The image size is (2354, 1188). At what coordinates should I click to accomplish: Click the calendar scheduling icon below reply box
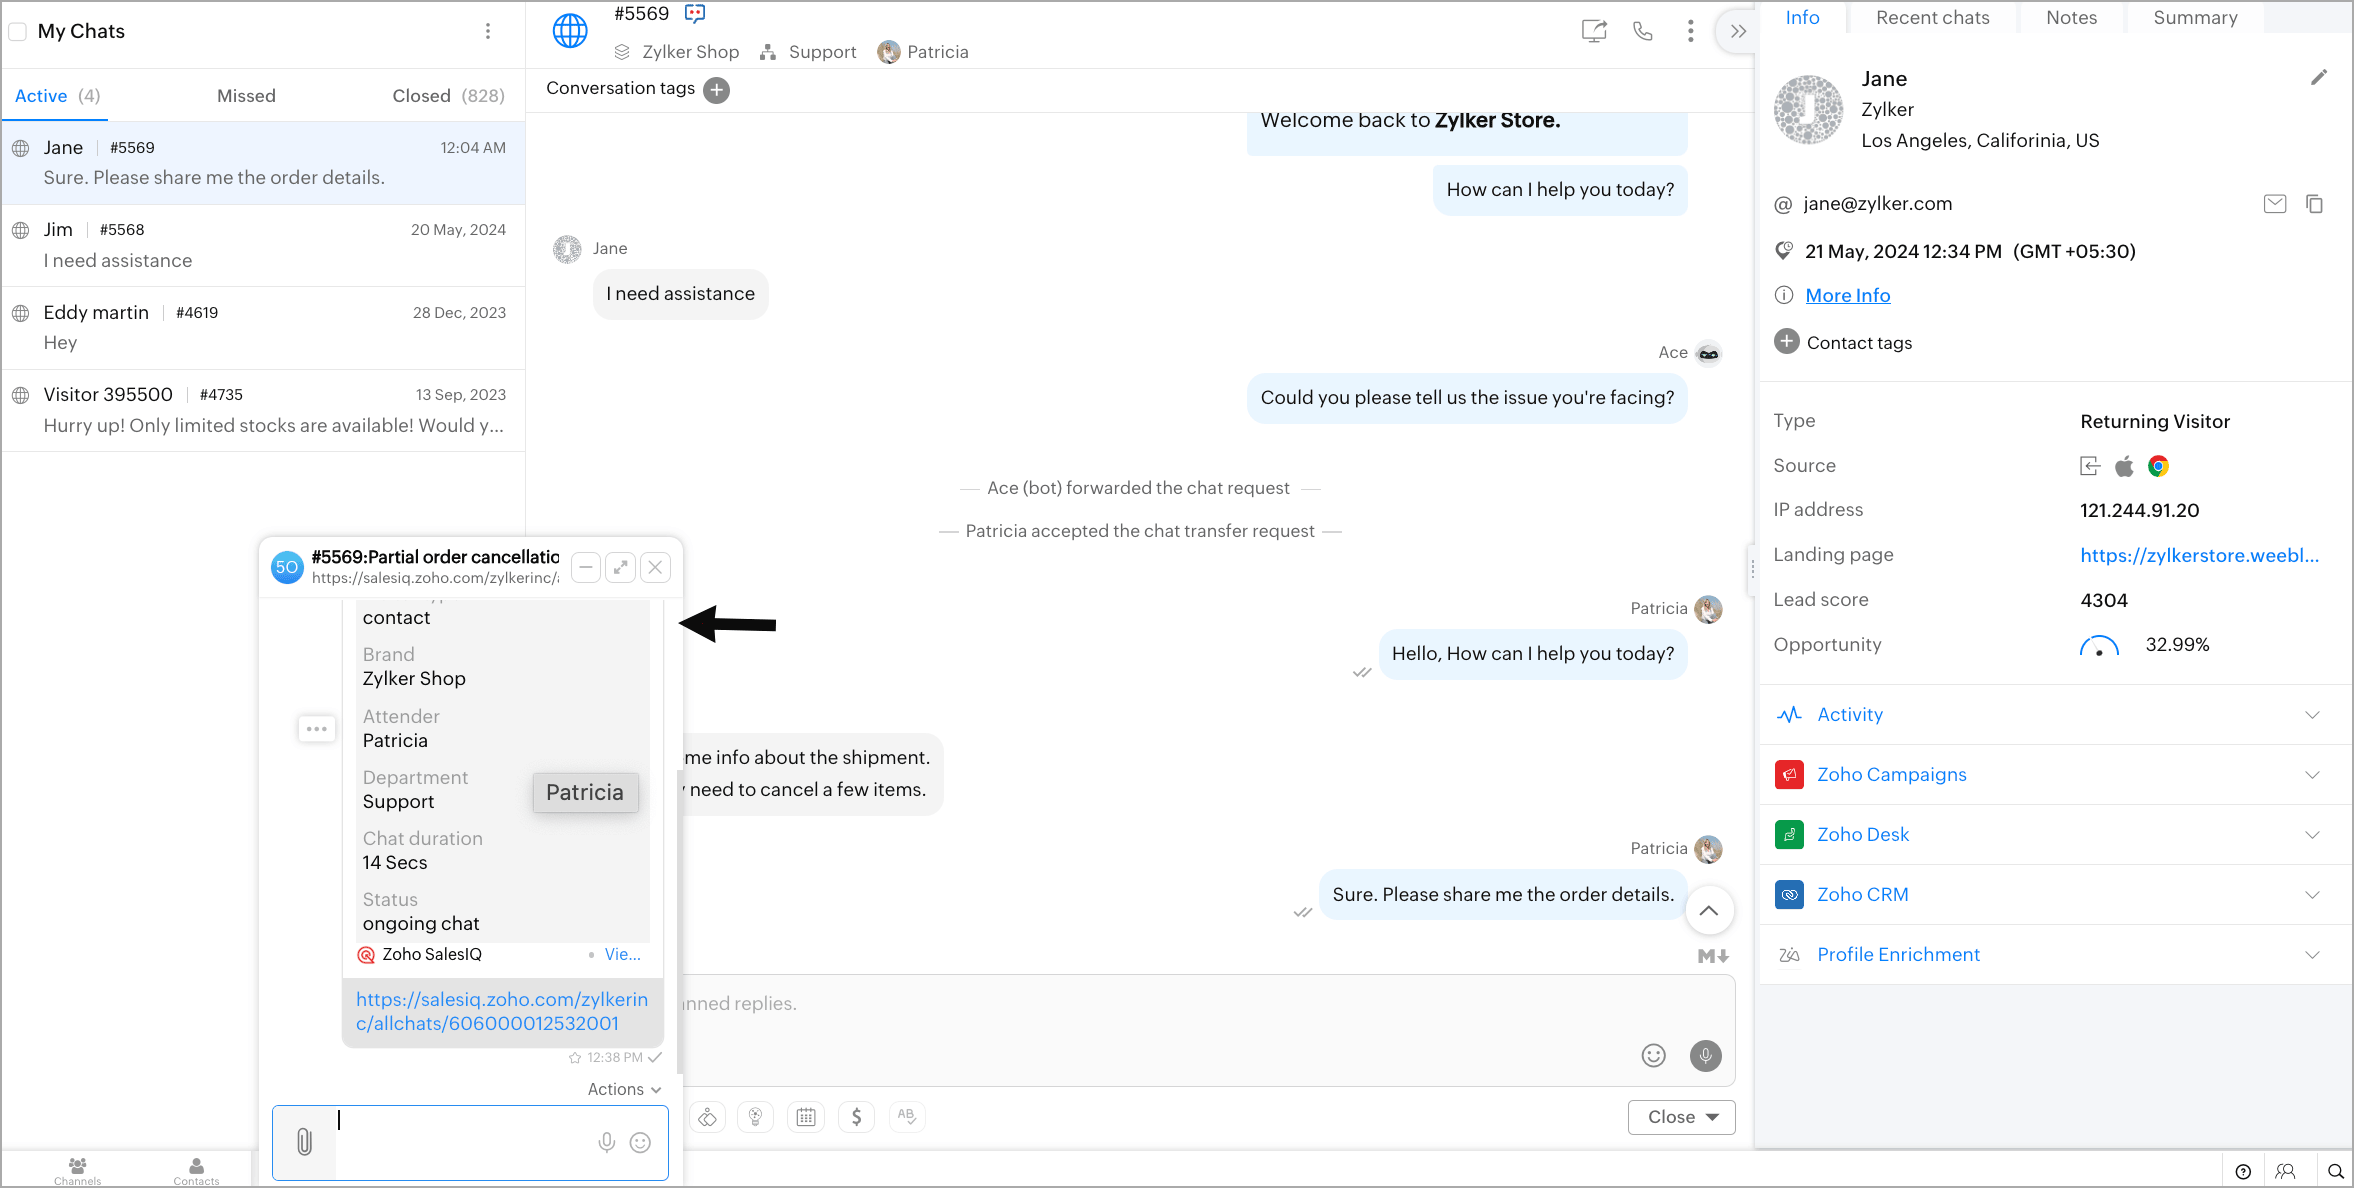[806, 1117]
